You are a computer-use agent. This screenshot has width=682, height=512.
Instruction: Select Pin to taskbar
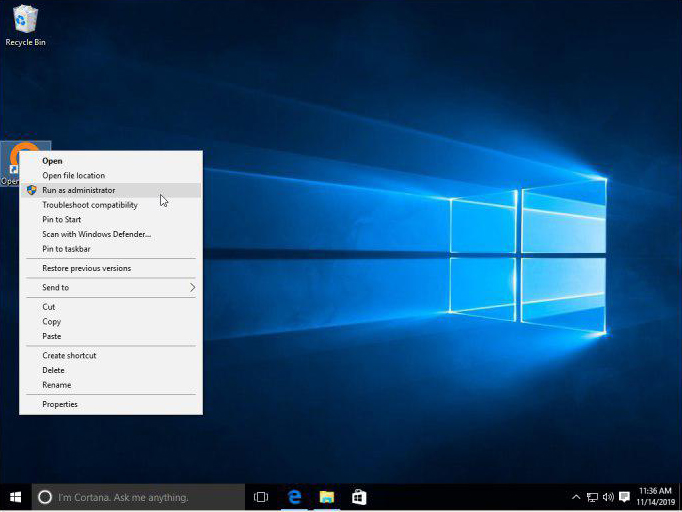point(66,249)
